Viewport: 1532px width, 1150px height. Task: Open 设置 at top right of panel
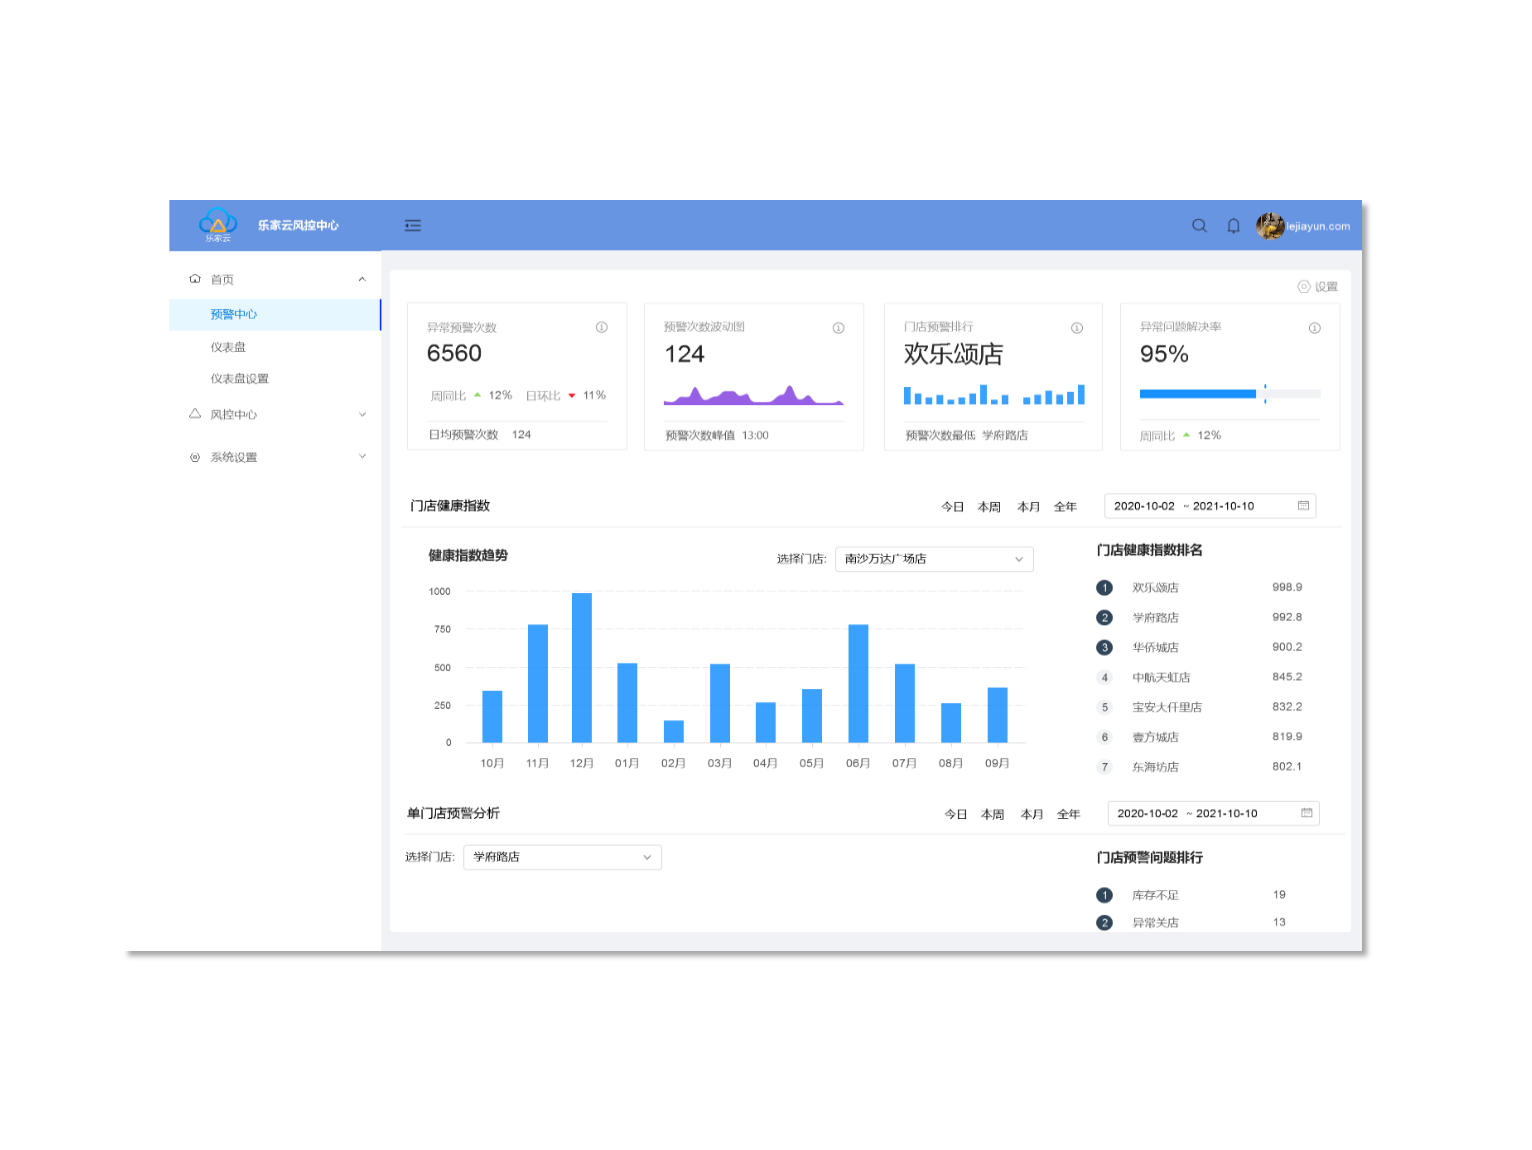point(1317,287)
